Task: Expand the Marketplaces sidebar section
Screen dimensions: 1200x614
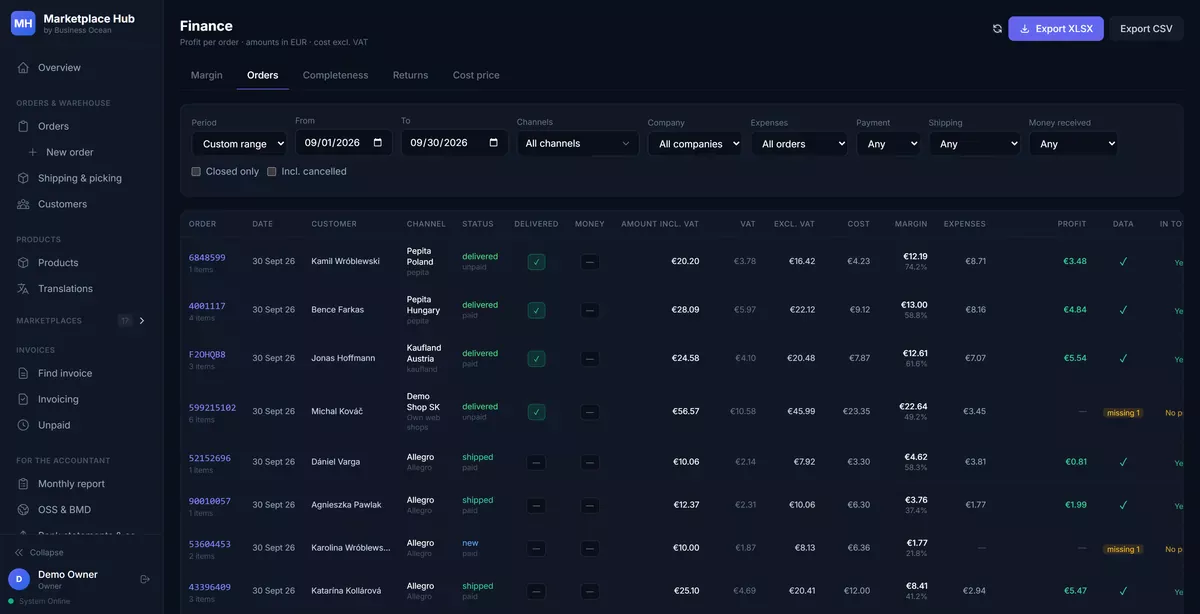Action: [x=142, y=321]
